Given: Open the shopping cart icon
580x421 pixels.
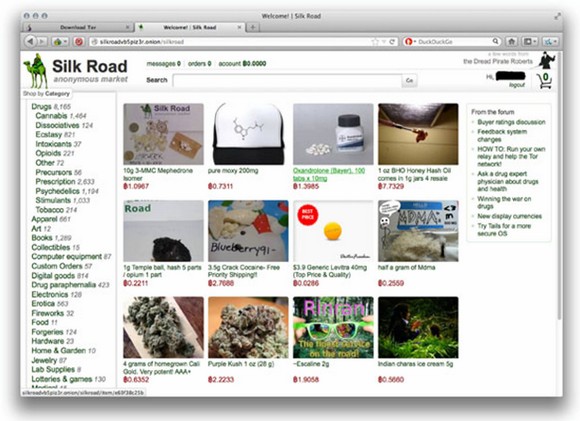Looking at the screenshot, I should (544, 81).
